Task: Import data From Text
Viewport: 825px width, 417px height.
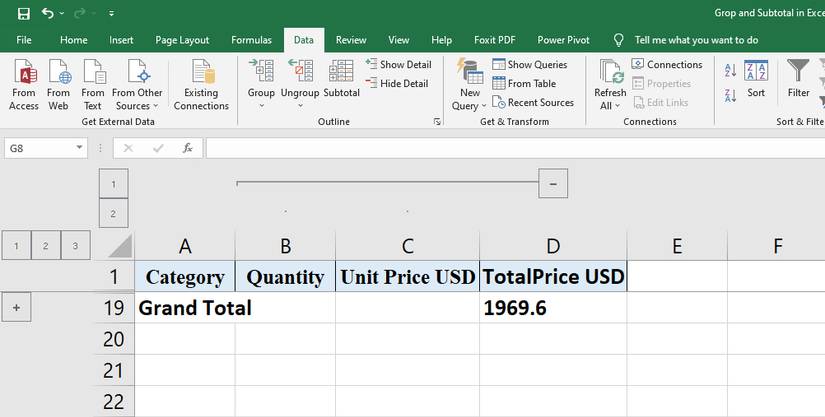Action: (93, 85)
